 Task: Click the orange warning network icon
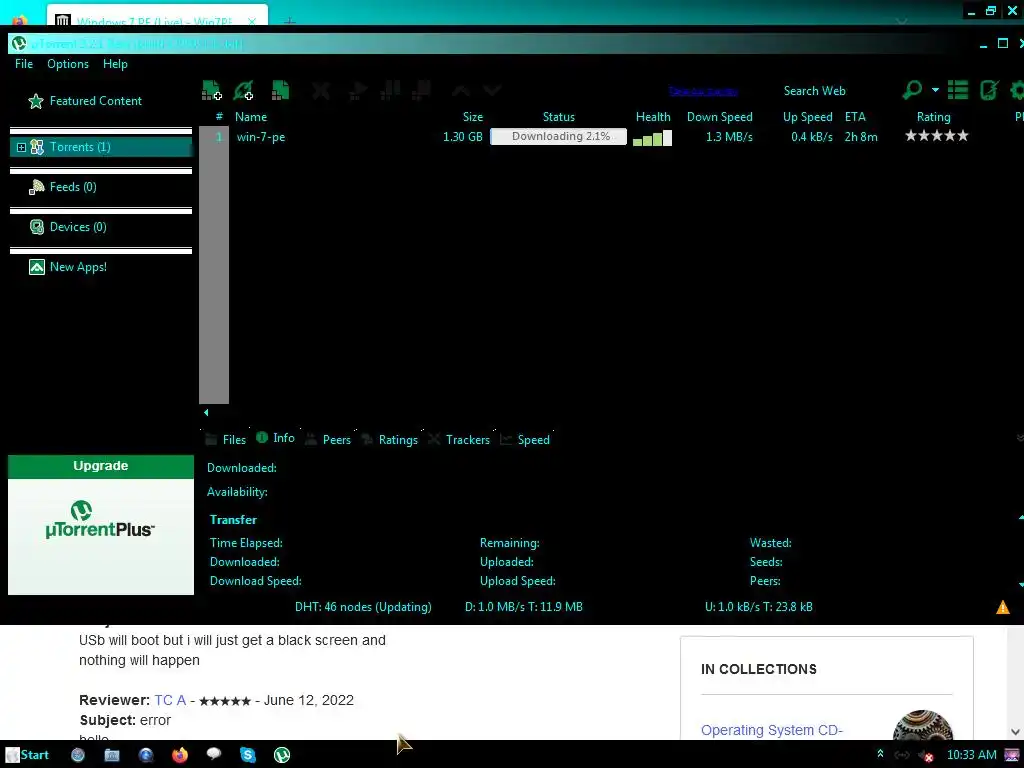click(1002, 607)
